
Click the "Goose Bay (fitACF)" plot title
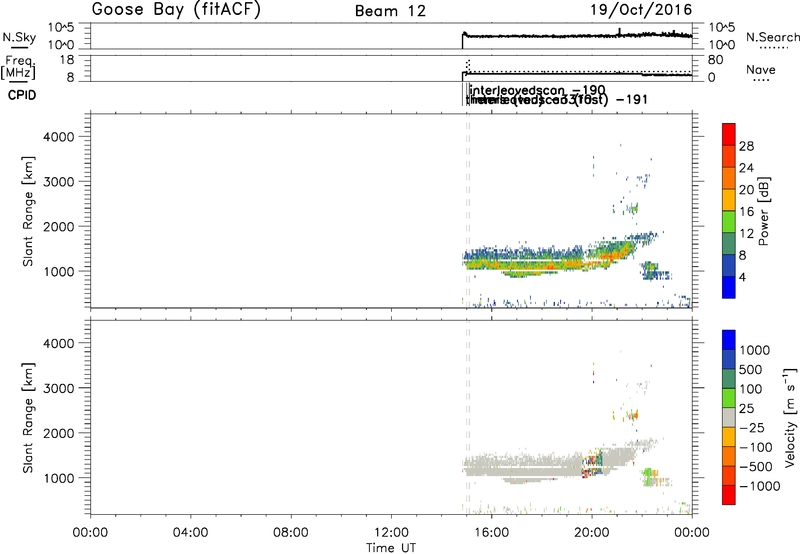point(176,10)
